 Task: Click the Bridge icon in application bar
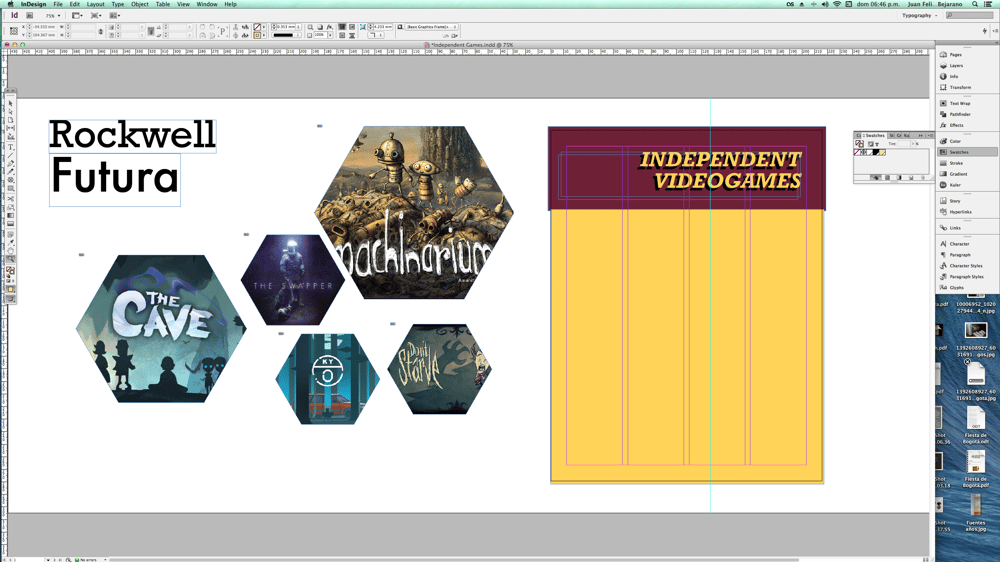29,15
